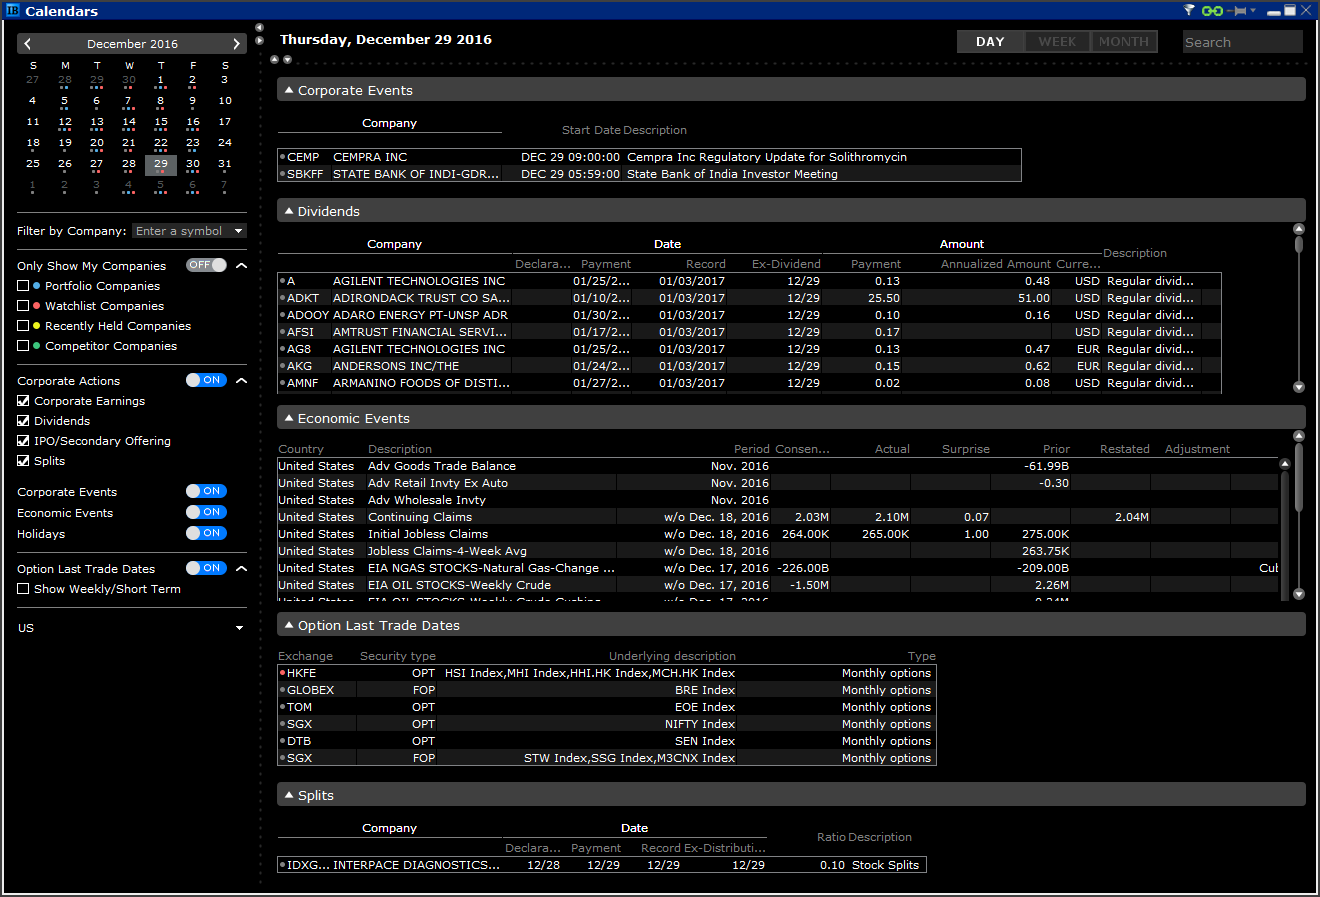The width and height of the screenshot is (1320, 897).
Task: Click the expand-all down arrow below the date heading
Action: [x=287, y=60]
